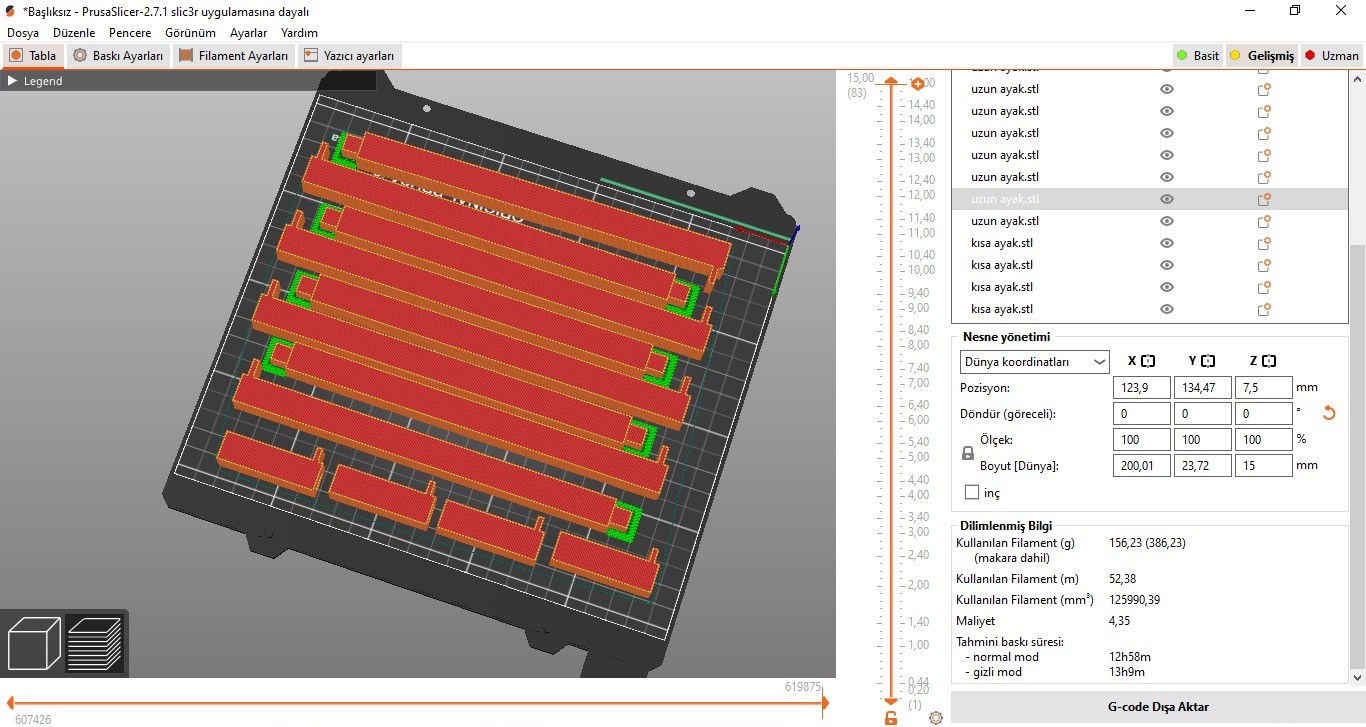This screenshot has height=727, width=1366.
Task: Toggle the eye icon on the topmost kısa ayak.stl row
Action: [1166, 243]
